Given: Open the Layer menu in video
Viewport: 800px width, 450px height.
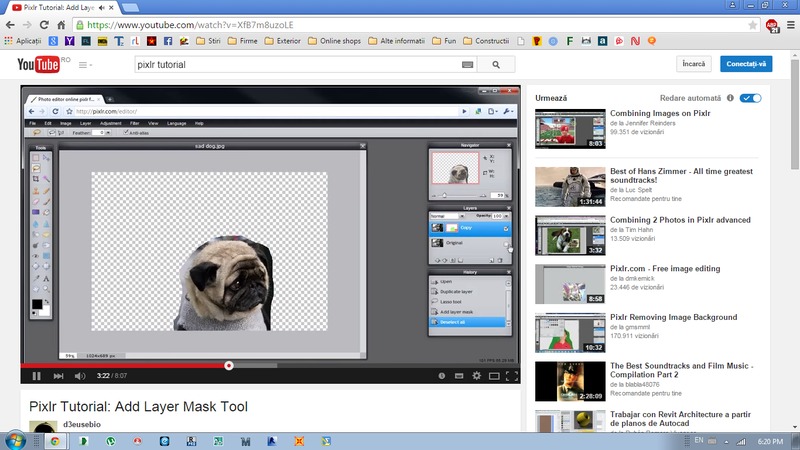Looking at the screenshot, I should (85, 123).
